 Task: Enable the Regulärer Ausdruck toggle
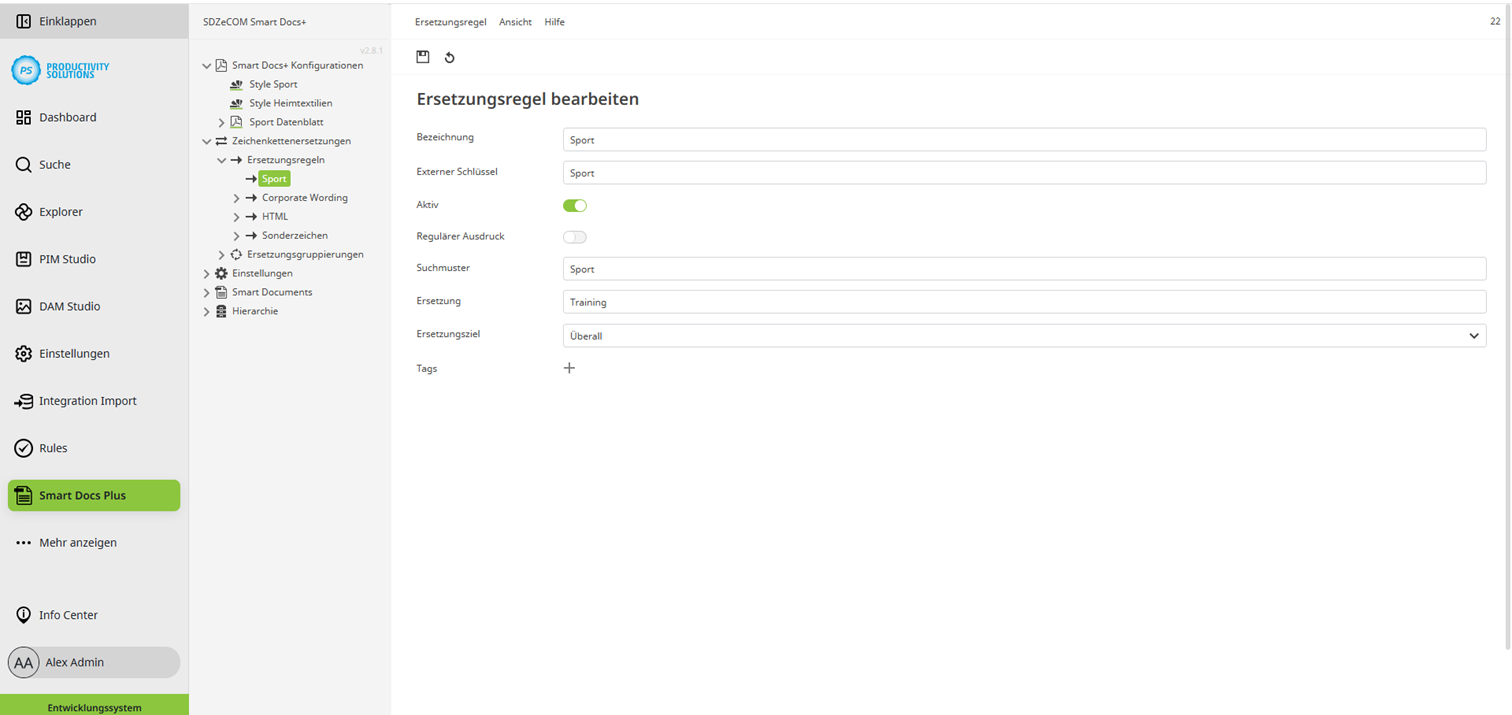tap(575, 237)
